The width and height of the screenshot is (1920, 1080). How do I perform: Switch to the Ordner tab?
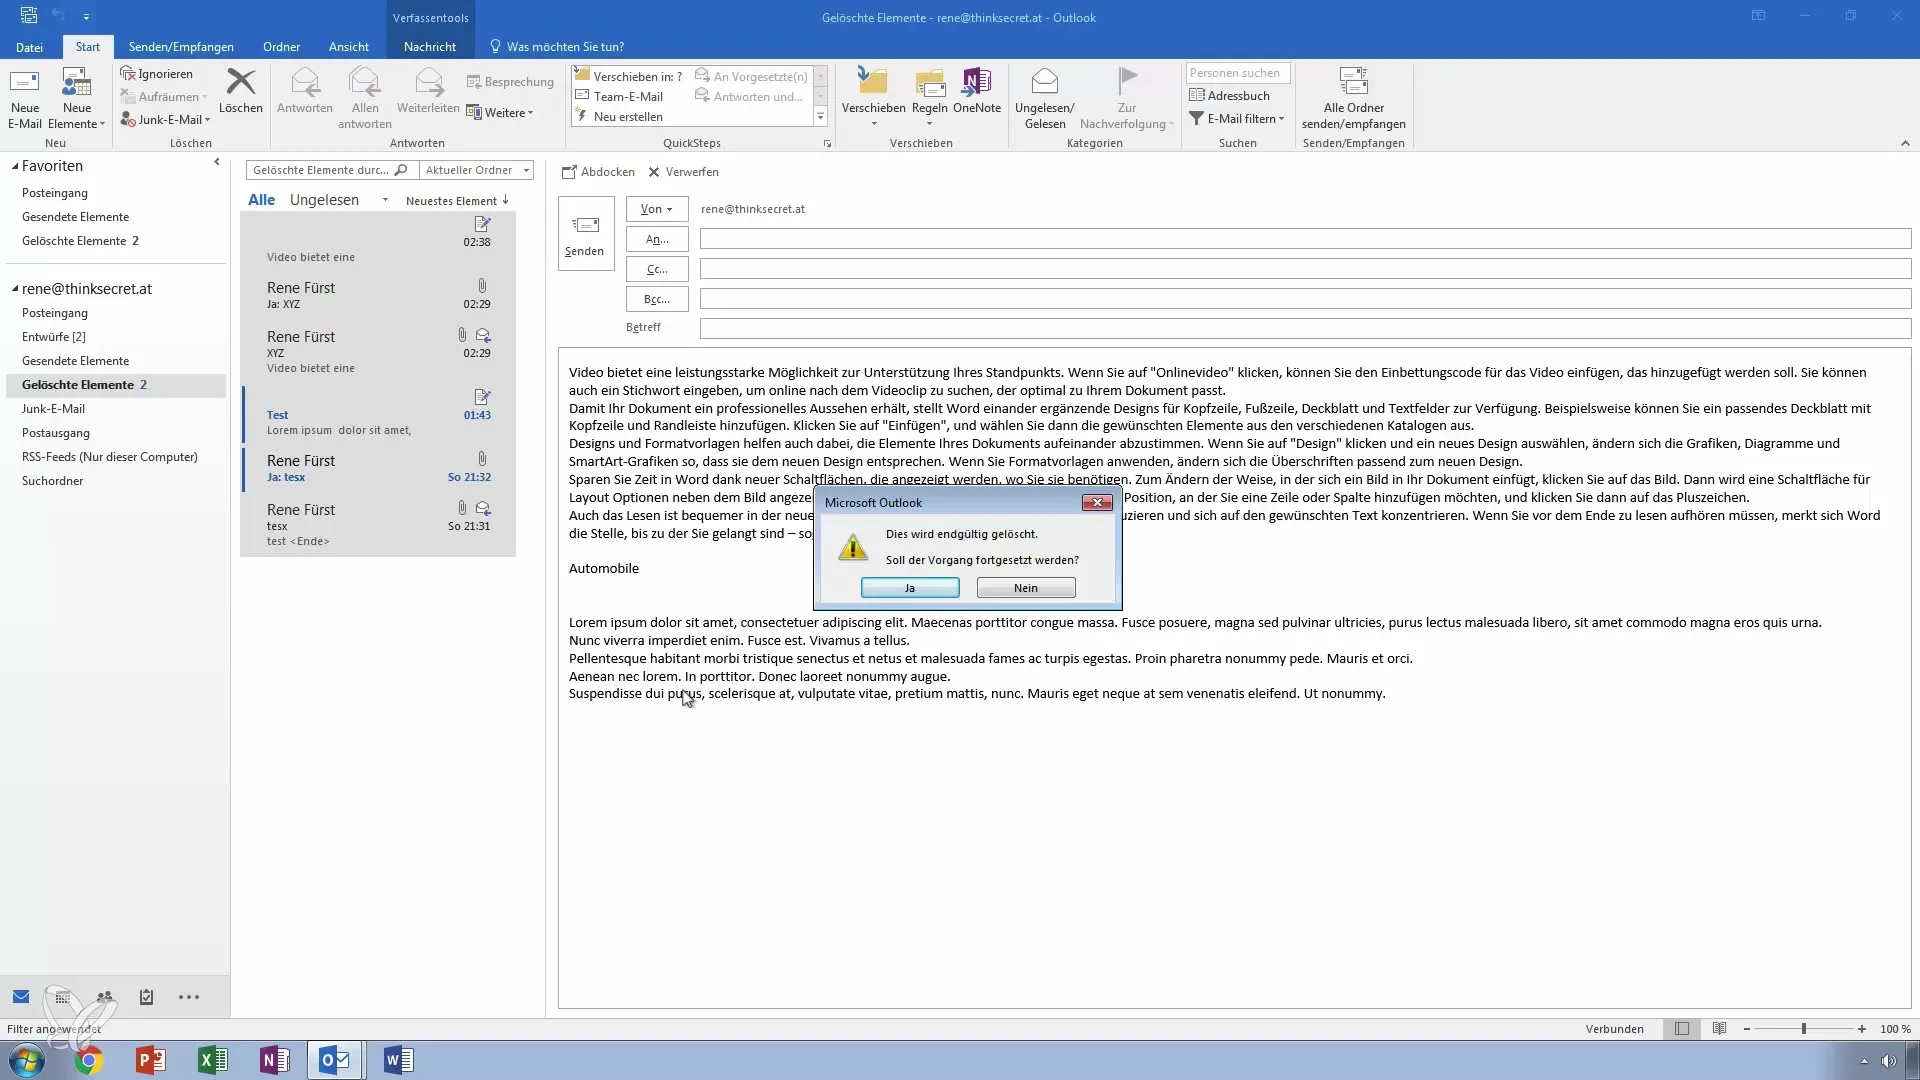click(x=281, y=47)
